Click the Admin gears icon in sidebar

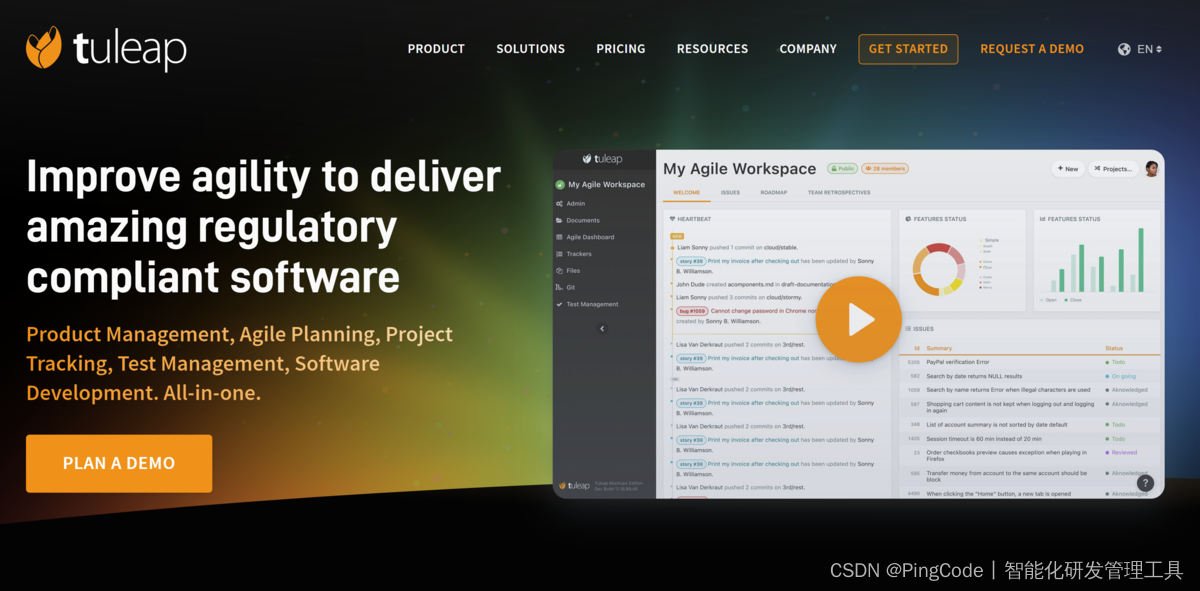(559, 203)
